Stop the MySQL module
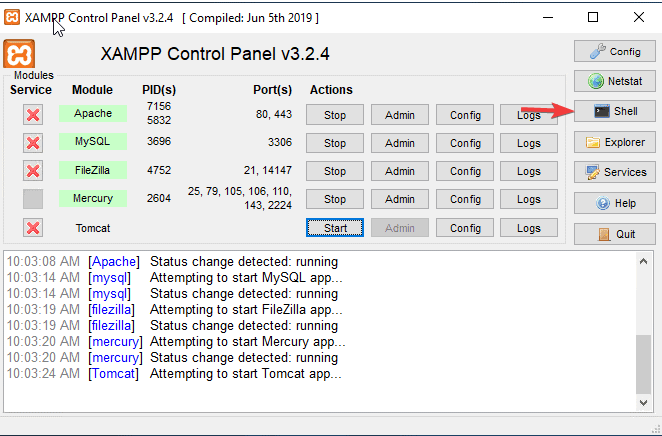662x436 pixels. click(335, 143)
